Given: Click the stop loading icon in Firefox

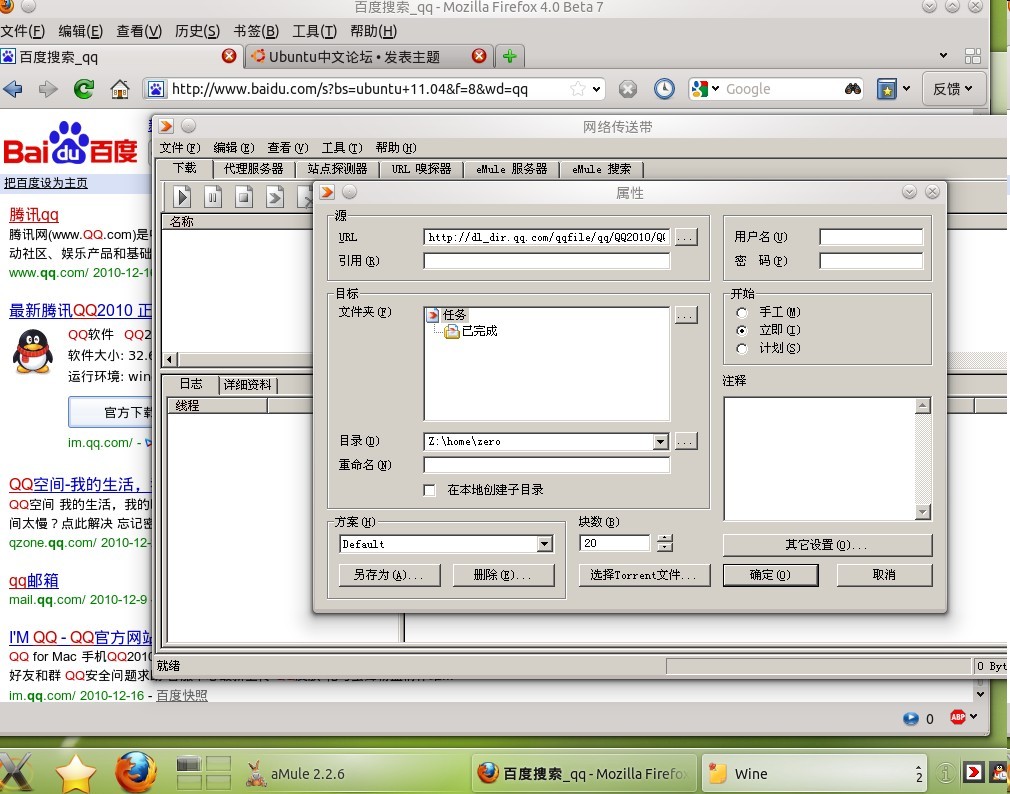Looking at the screenshot, I should [627, 89].
